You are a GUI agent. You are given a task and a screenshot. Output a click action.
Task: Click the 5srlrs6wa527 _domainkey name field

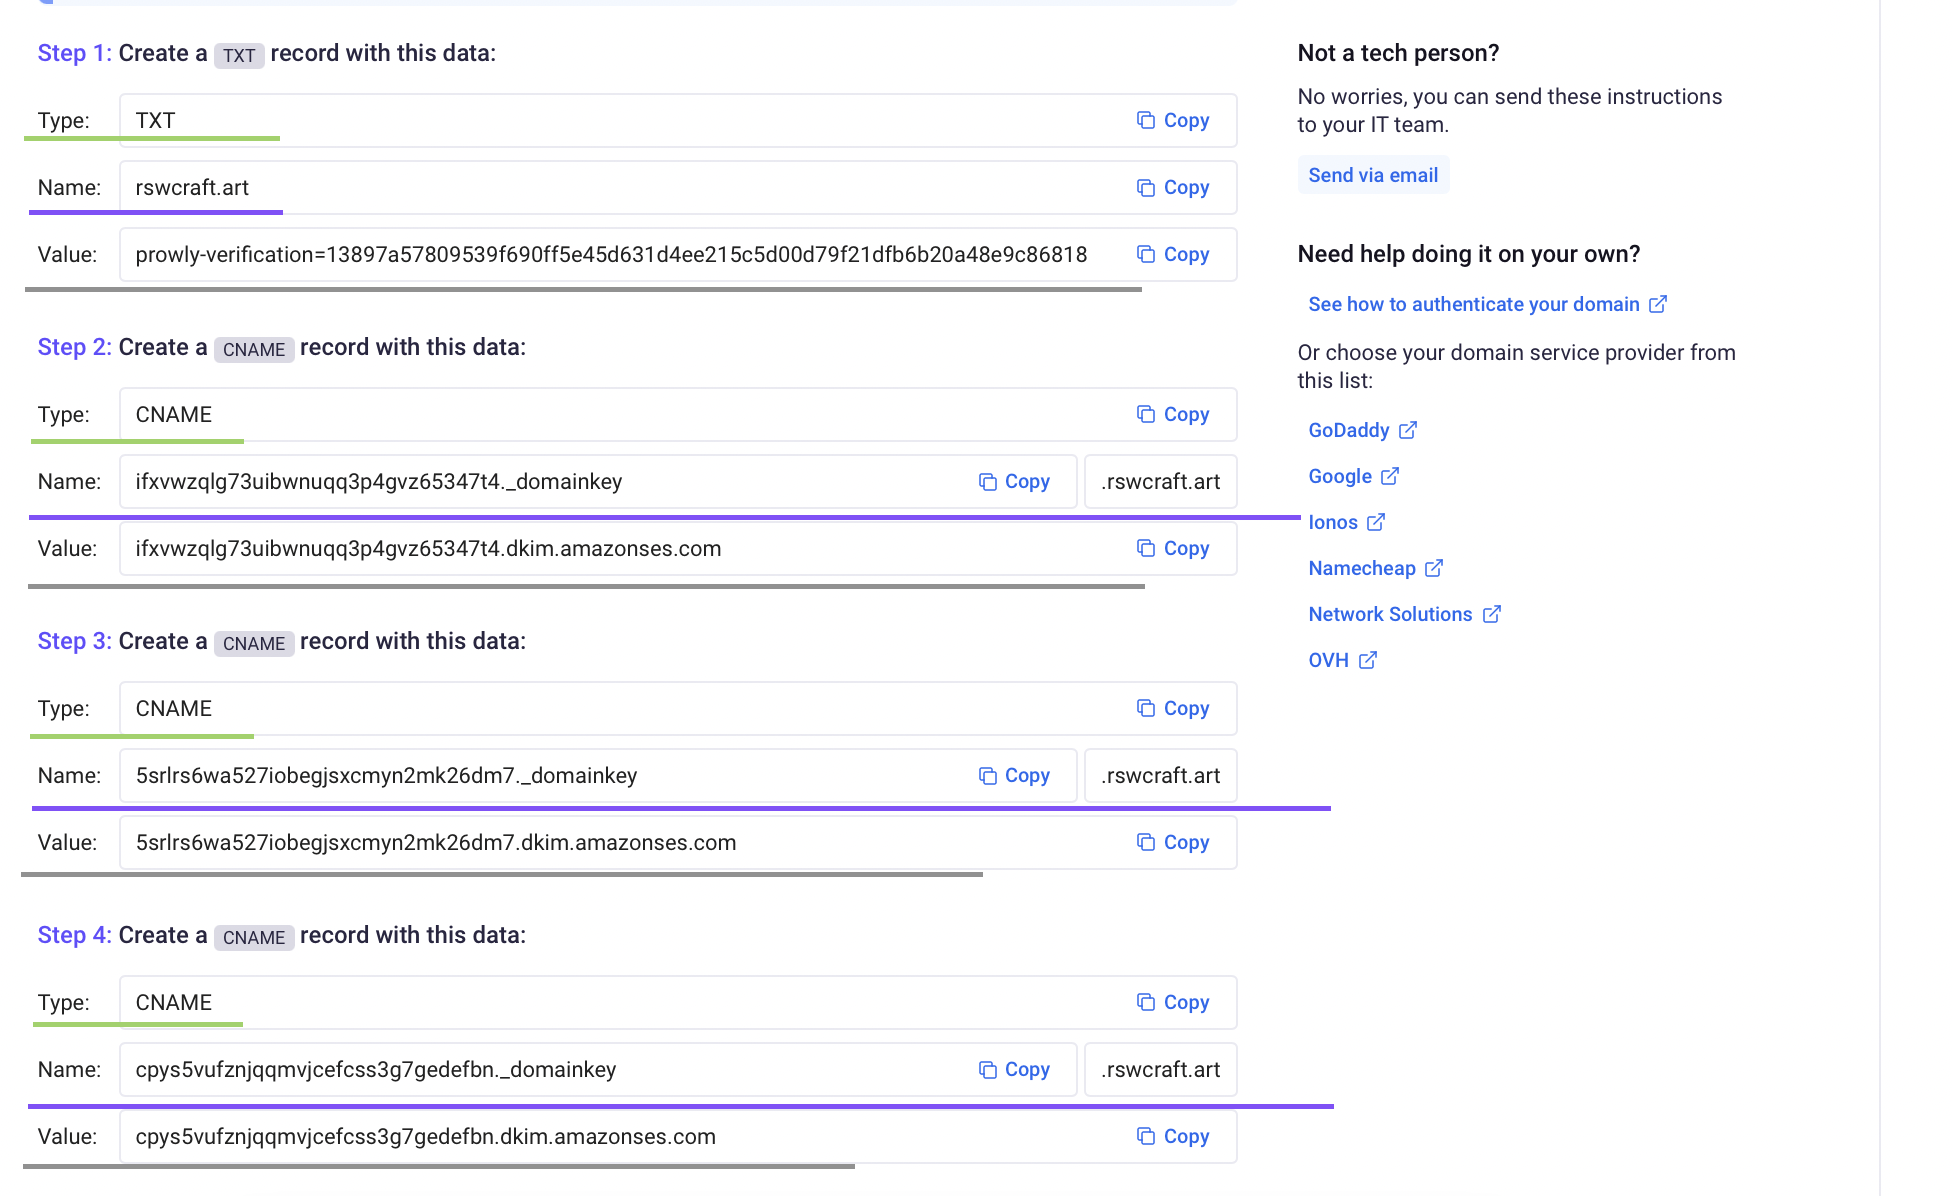point(598,775)
